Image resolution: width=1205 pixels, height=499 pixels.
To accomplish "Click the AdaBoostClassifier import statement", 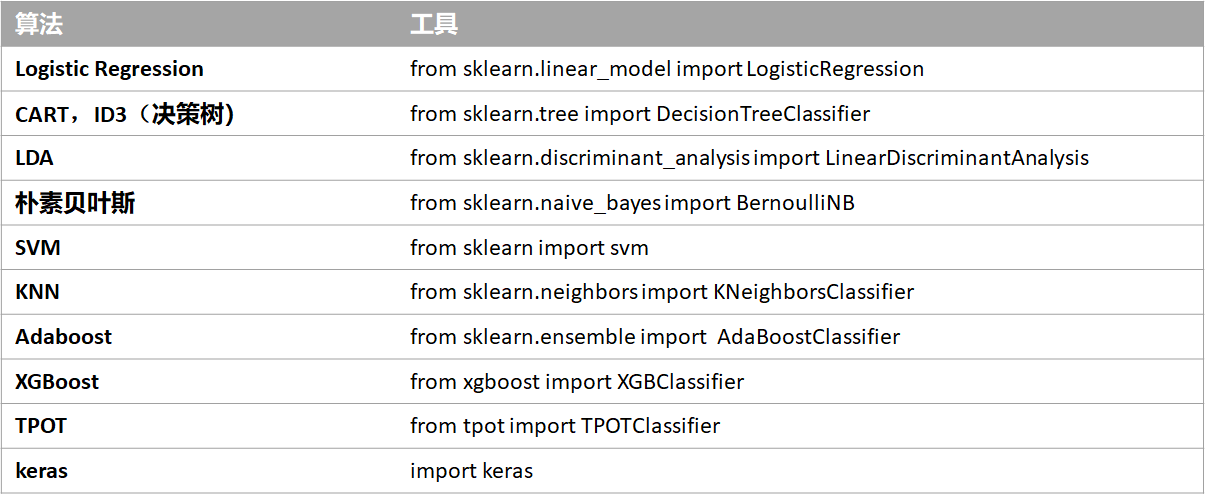I will click(x=654, y=337).
